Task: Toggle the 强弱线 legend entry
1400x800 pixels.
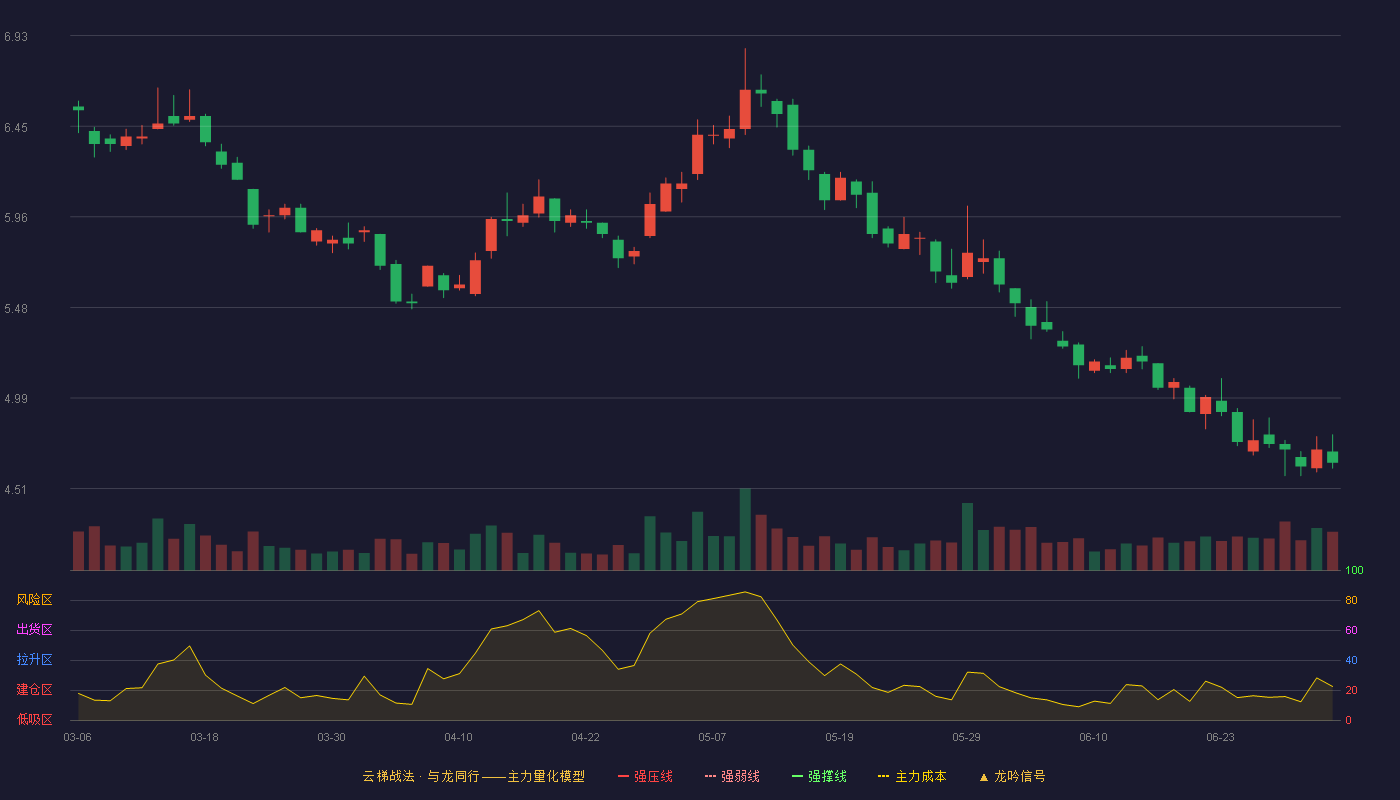Action: [x=732, y=776]
